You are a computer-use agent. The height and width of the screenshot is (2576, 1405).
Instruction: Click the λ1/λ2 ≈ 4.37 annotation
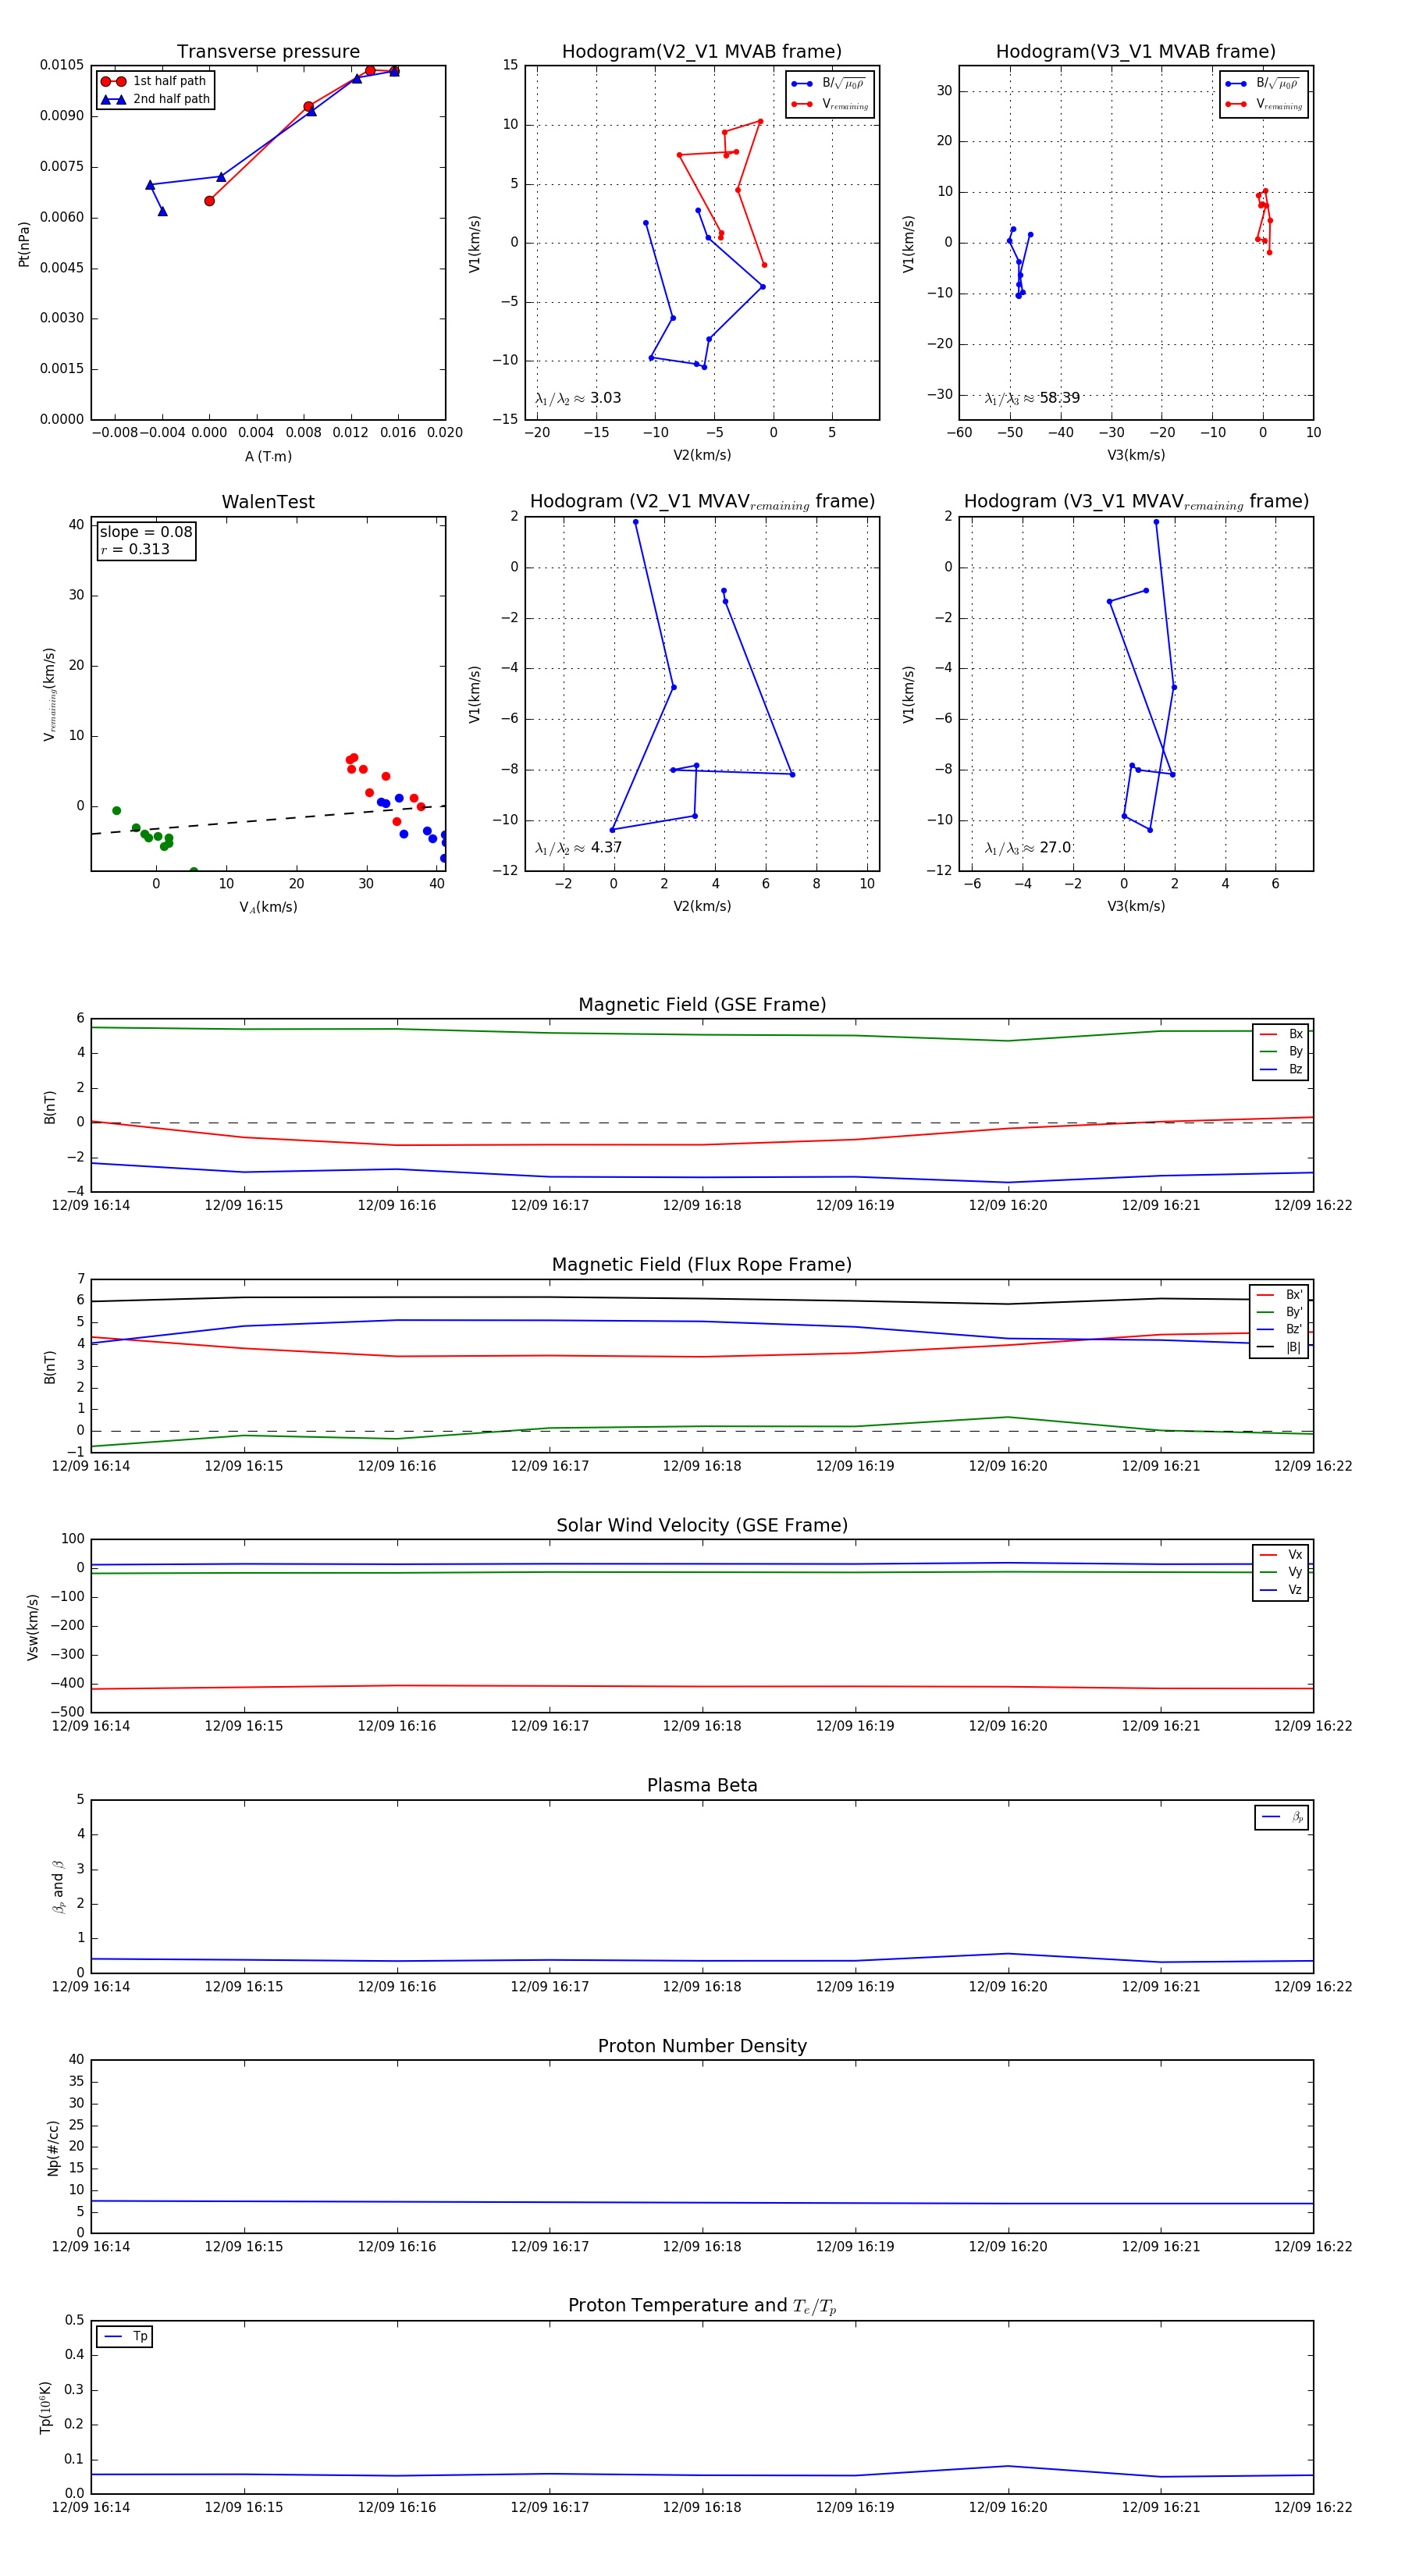(x=578, y=848)
